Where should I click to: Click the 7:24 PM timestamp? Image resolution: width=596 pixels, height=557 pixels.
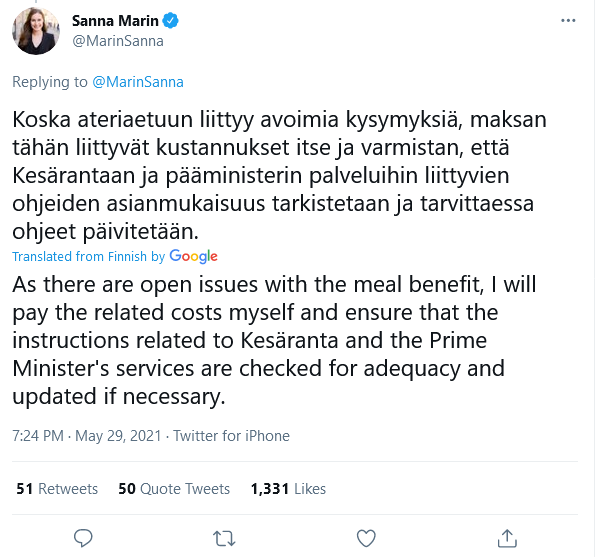click(38, 436)
